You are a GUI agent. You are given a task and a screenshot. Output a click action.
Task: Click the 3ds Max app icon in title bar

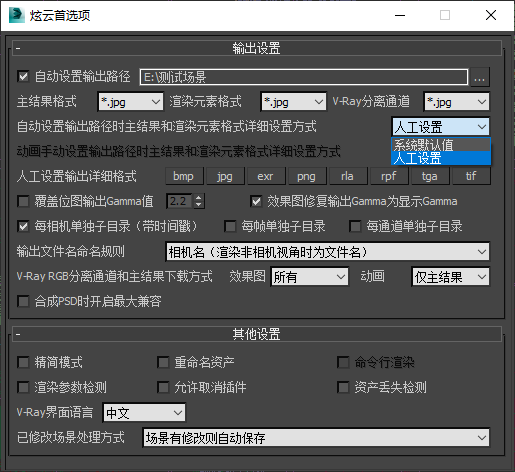point(16,15)
